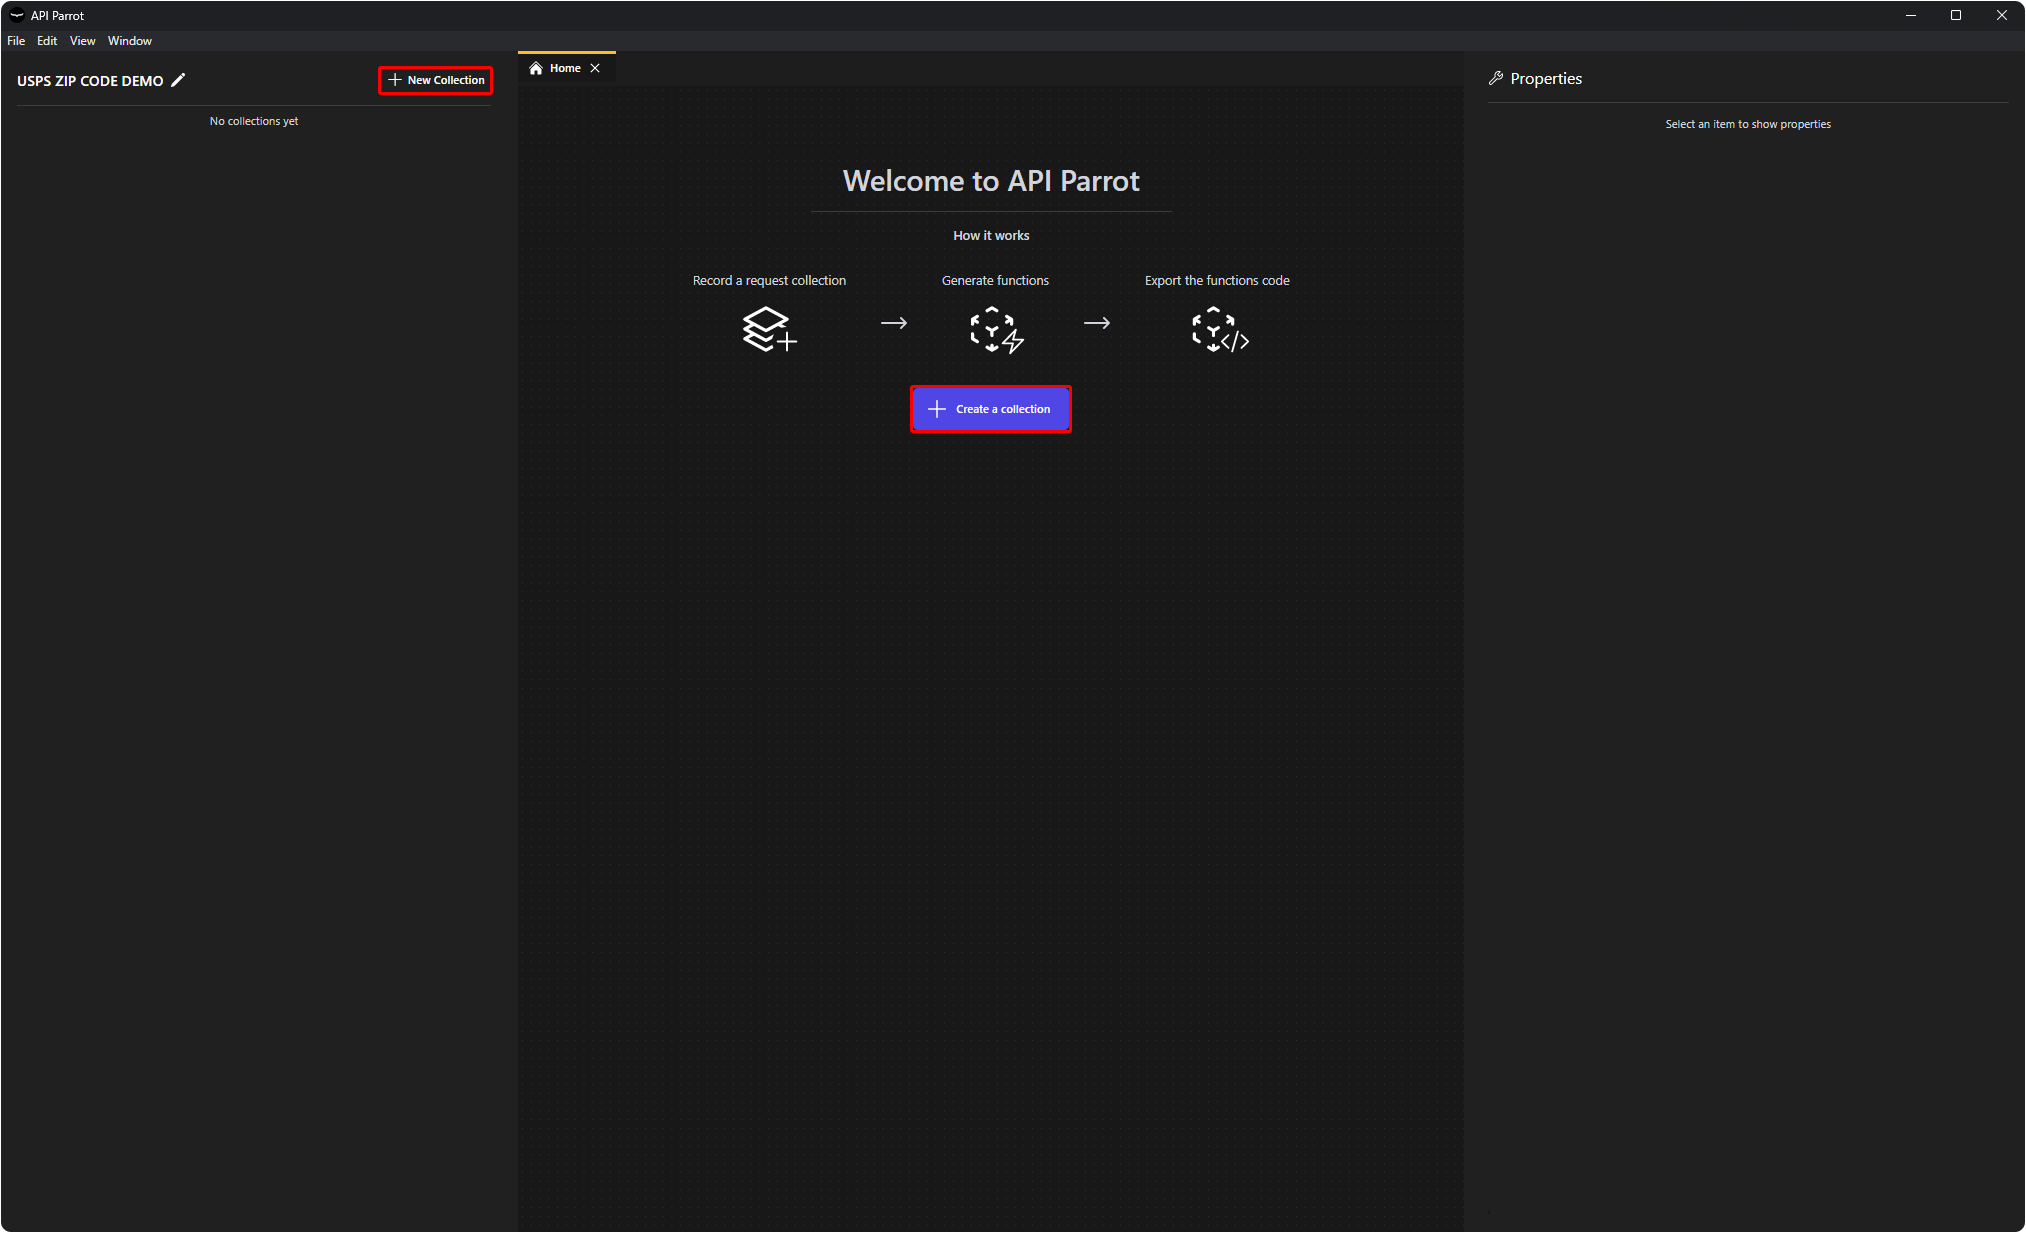Click the API Parrot logo in title bar
2026x1233 pixels.
click(x=16, y=15)
